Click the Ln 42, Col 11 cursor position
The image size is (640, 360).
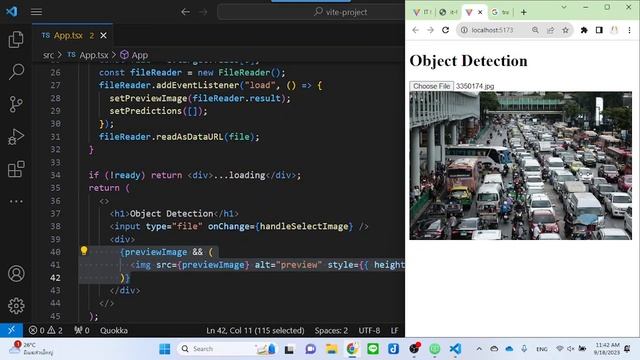coord(255,330)
